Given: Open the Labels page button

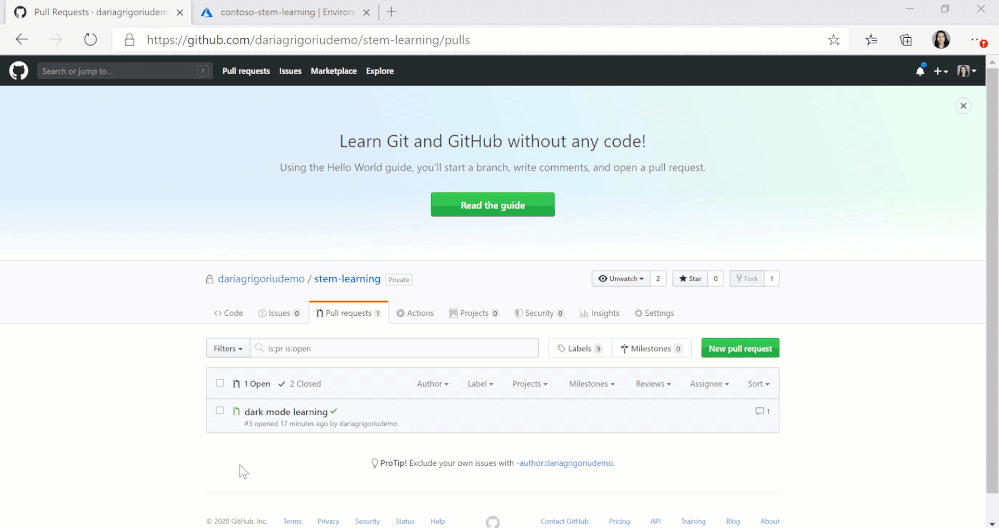Looking at the screenshot, I should pyautogui.click(x=580, y=348).
